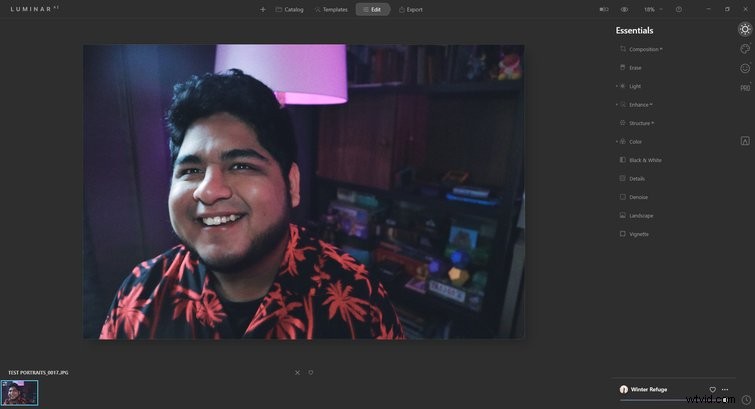Favorite the Winter Refuge template heart
Screen dimensions: 755x409
click(x=713, y=389)
